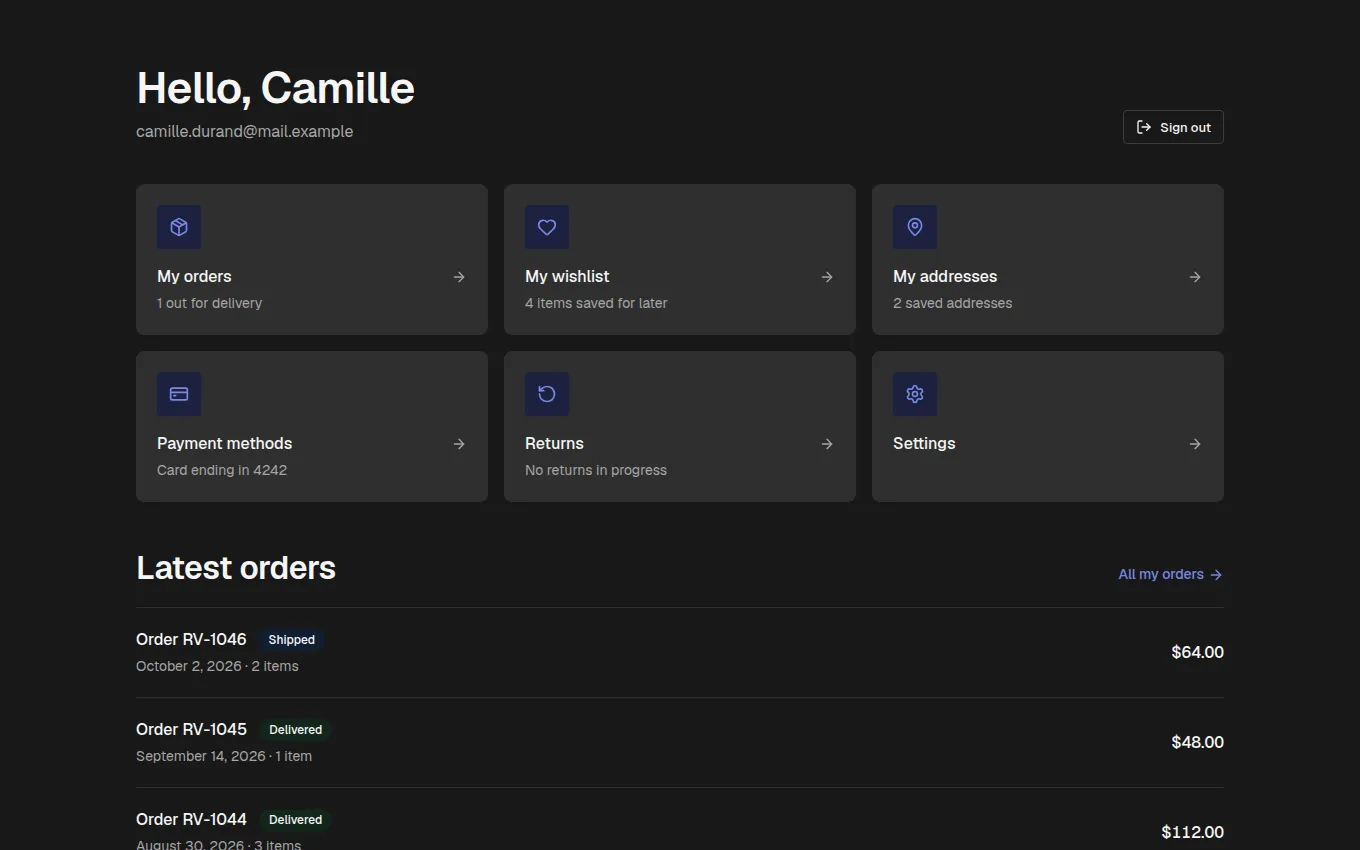
Task: Click 'Card ending in 4242' text
Action: [222, 470]
